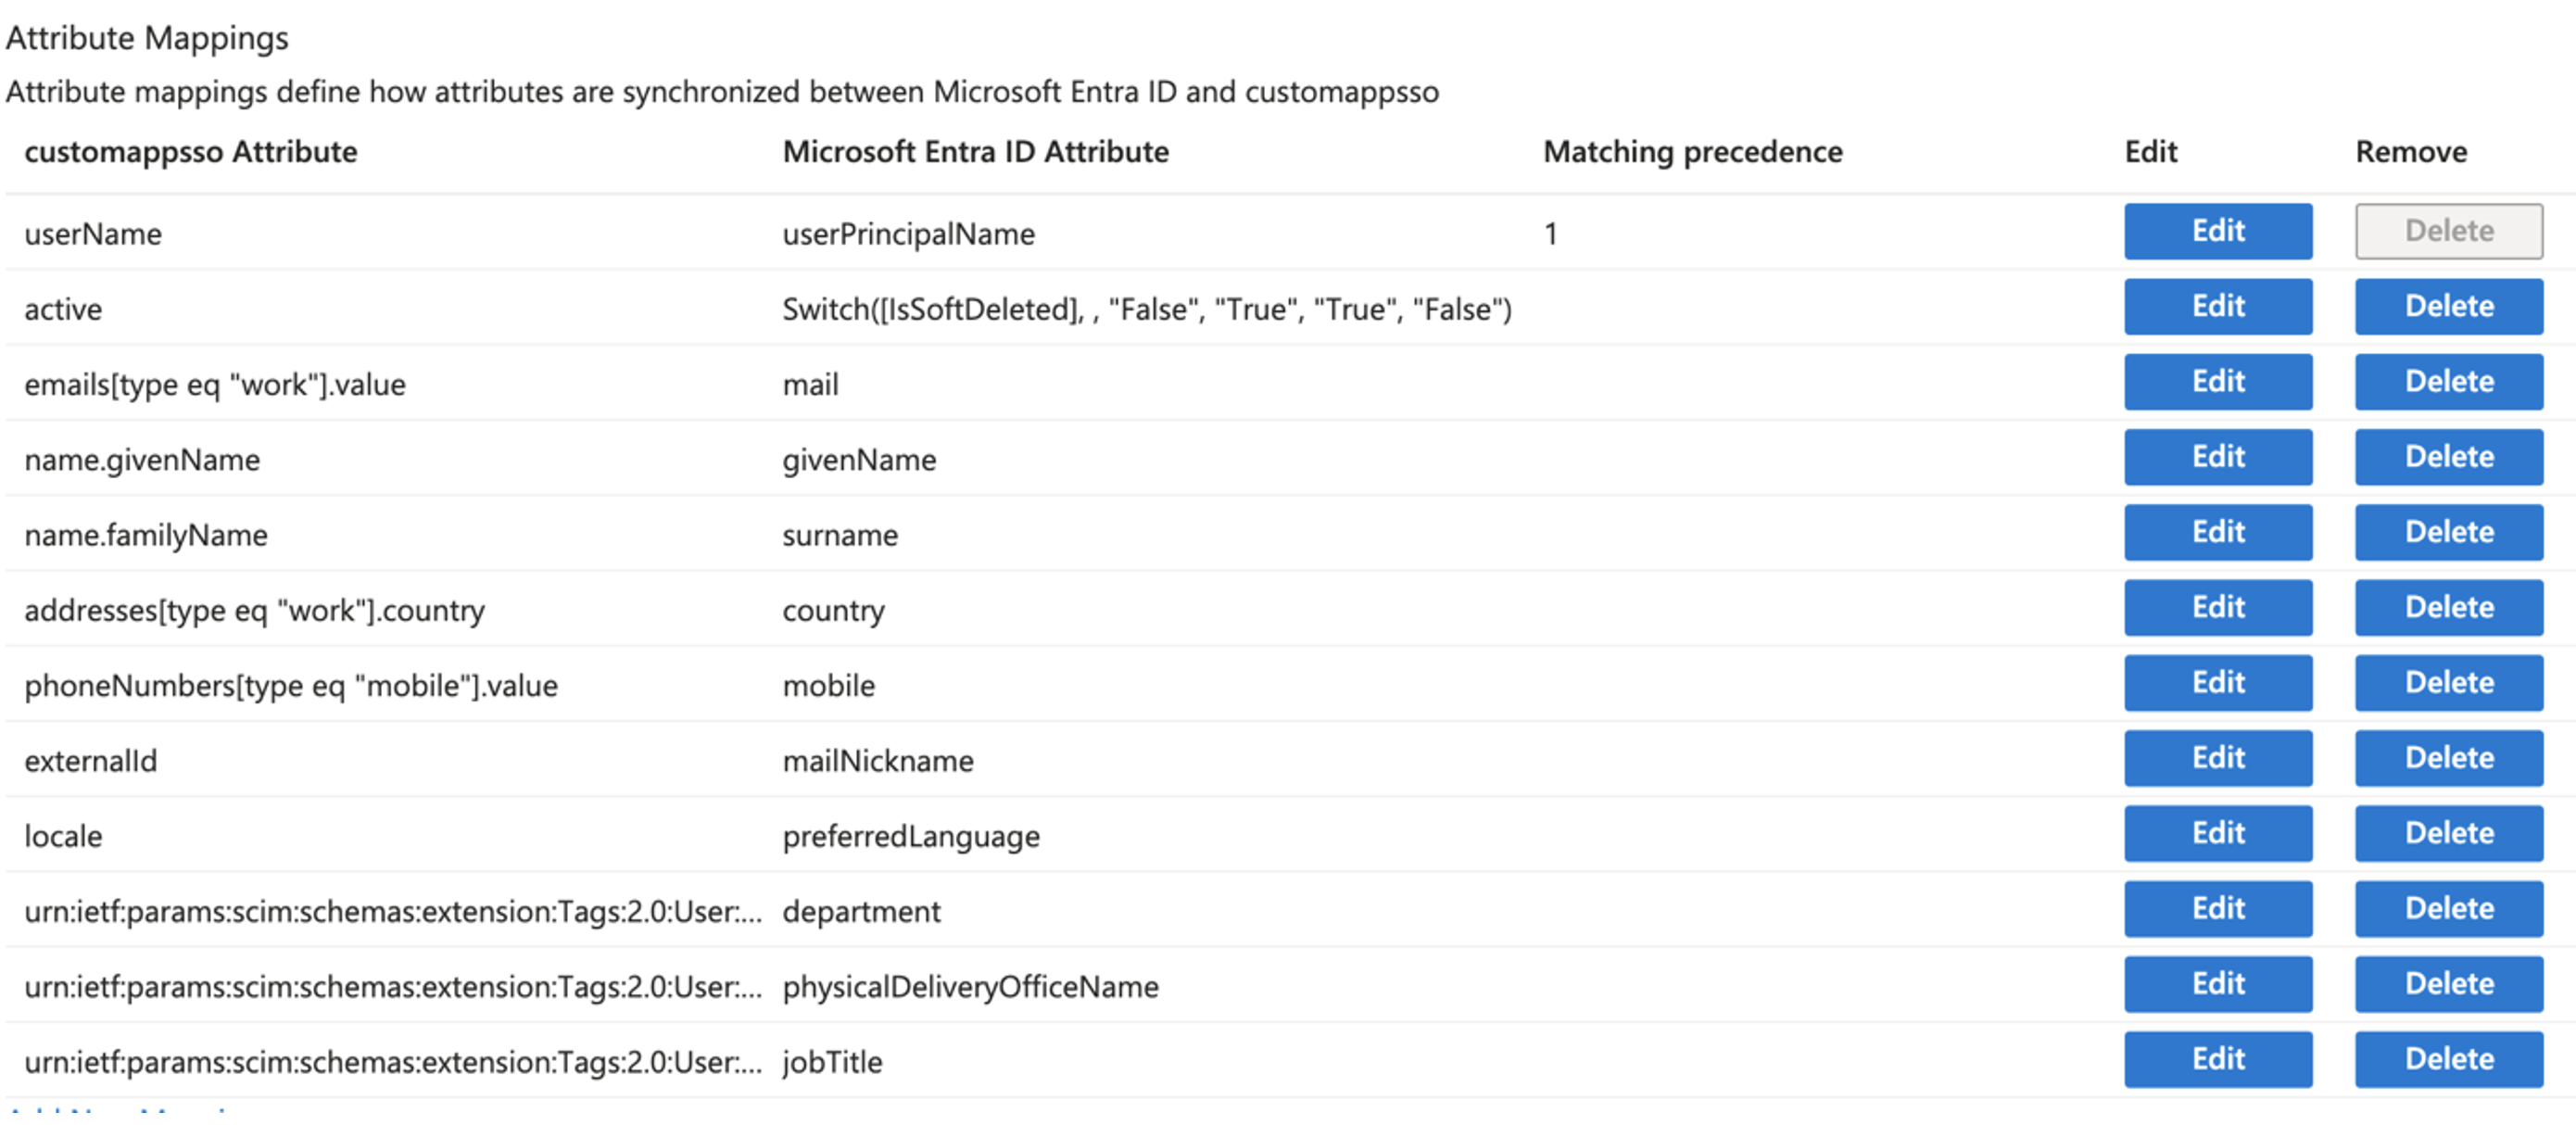Click the disabled Delete for userName
The width and height of the screenshot is (2576, 1125).
pos(2449,231)
